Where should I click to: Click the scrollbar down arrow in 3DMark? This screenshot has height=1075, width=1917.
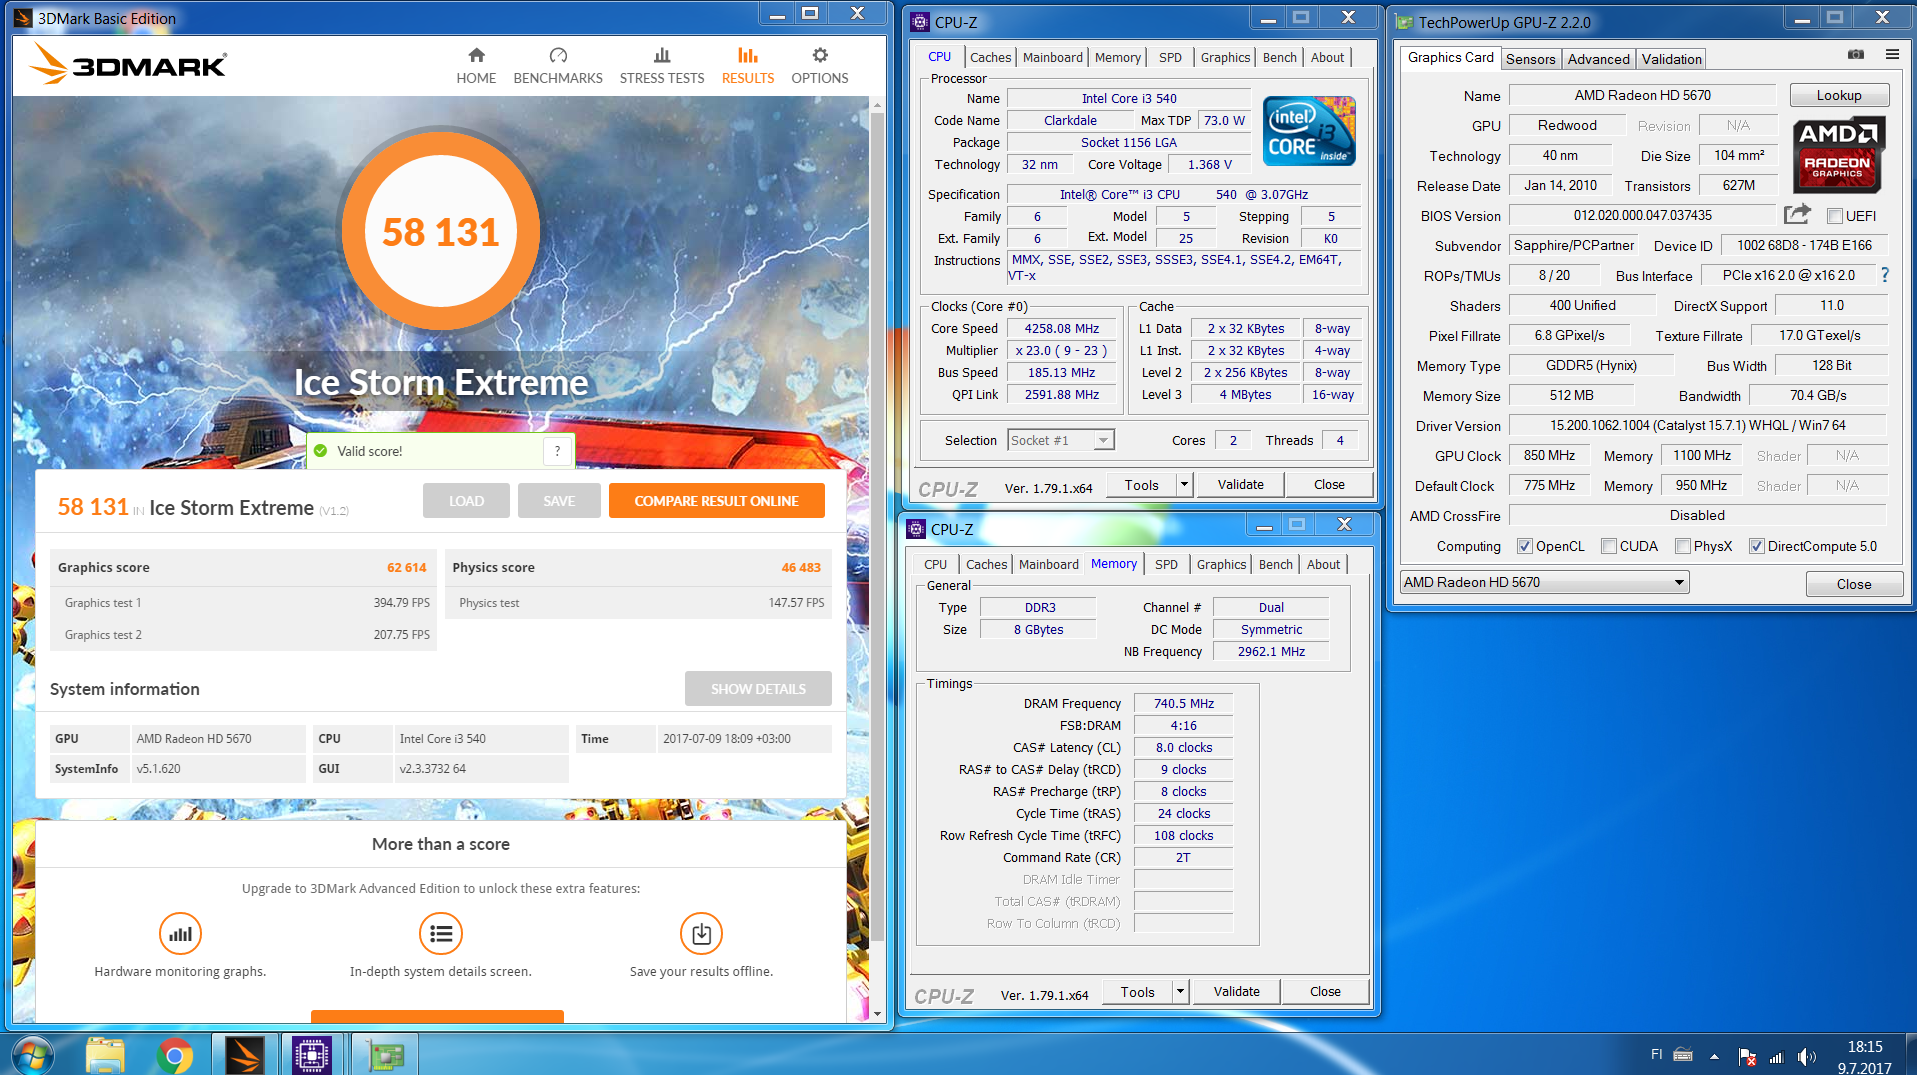(877, 1013)
